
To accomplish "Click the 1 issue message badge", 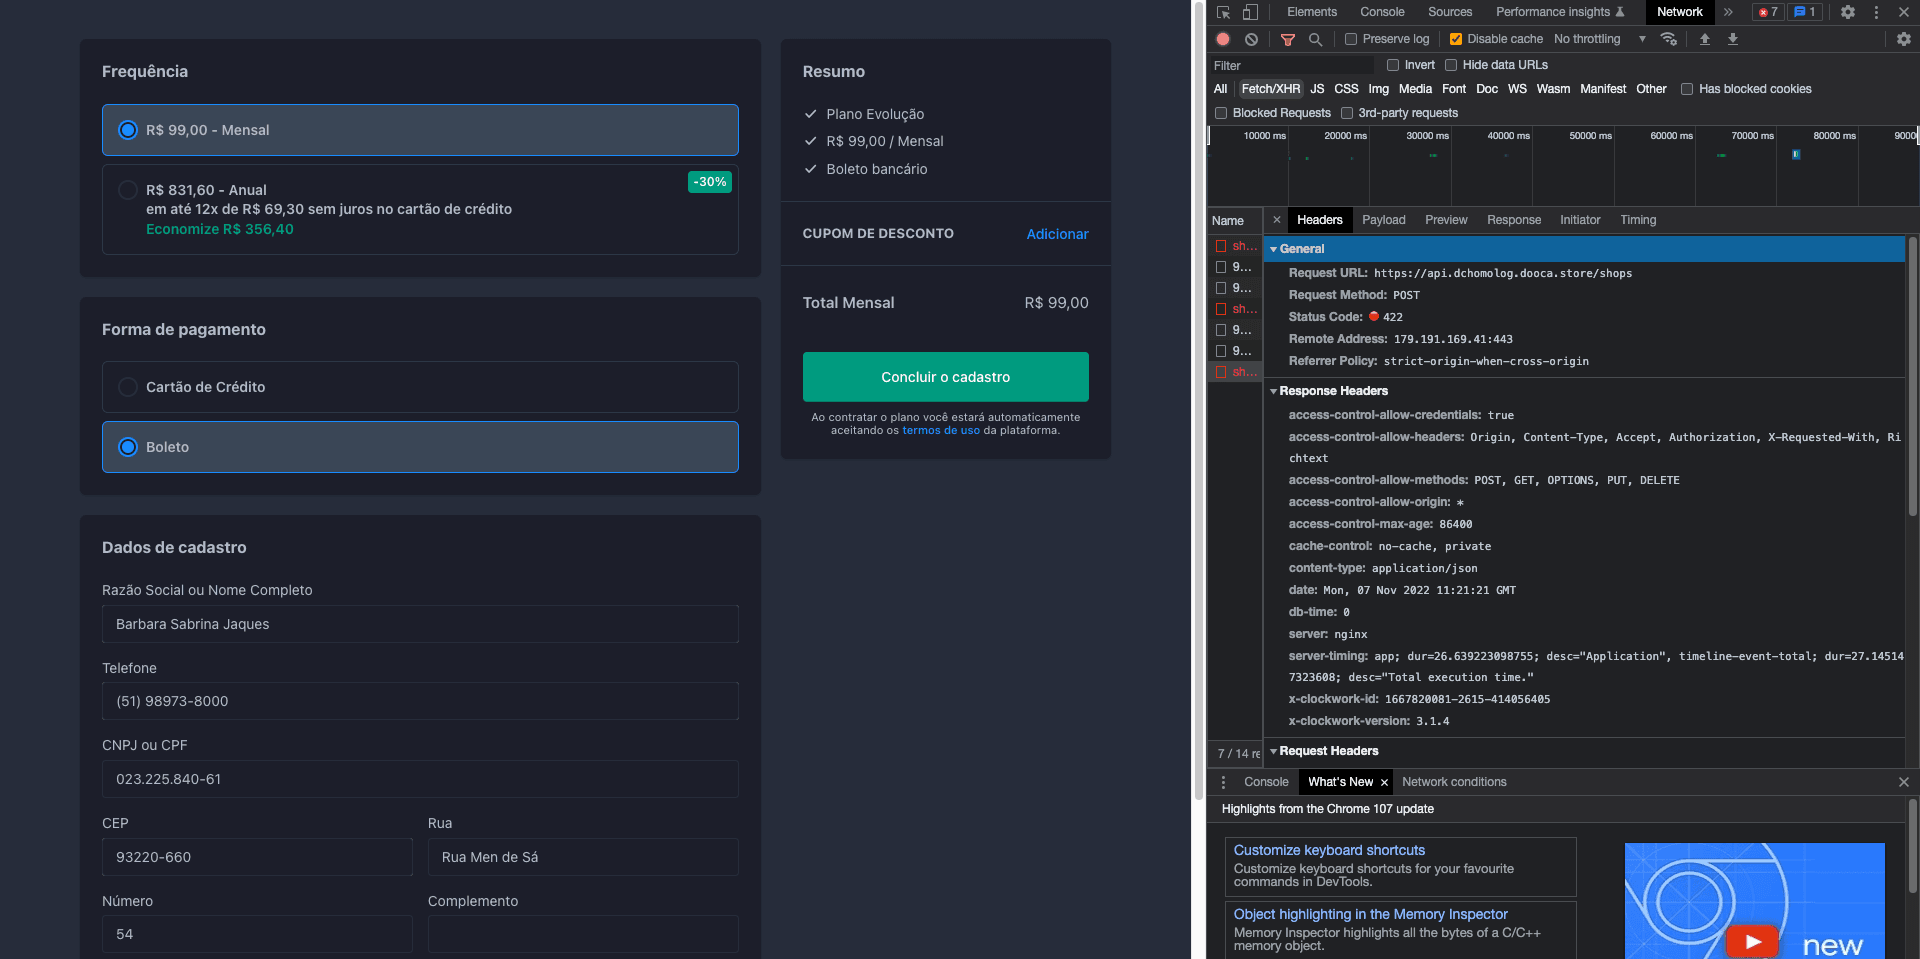I will pos(1805,12).
